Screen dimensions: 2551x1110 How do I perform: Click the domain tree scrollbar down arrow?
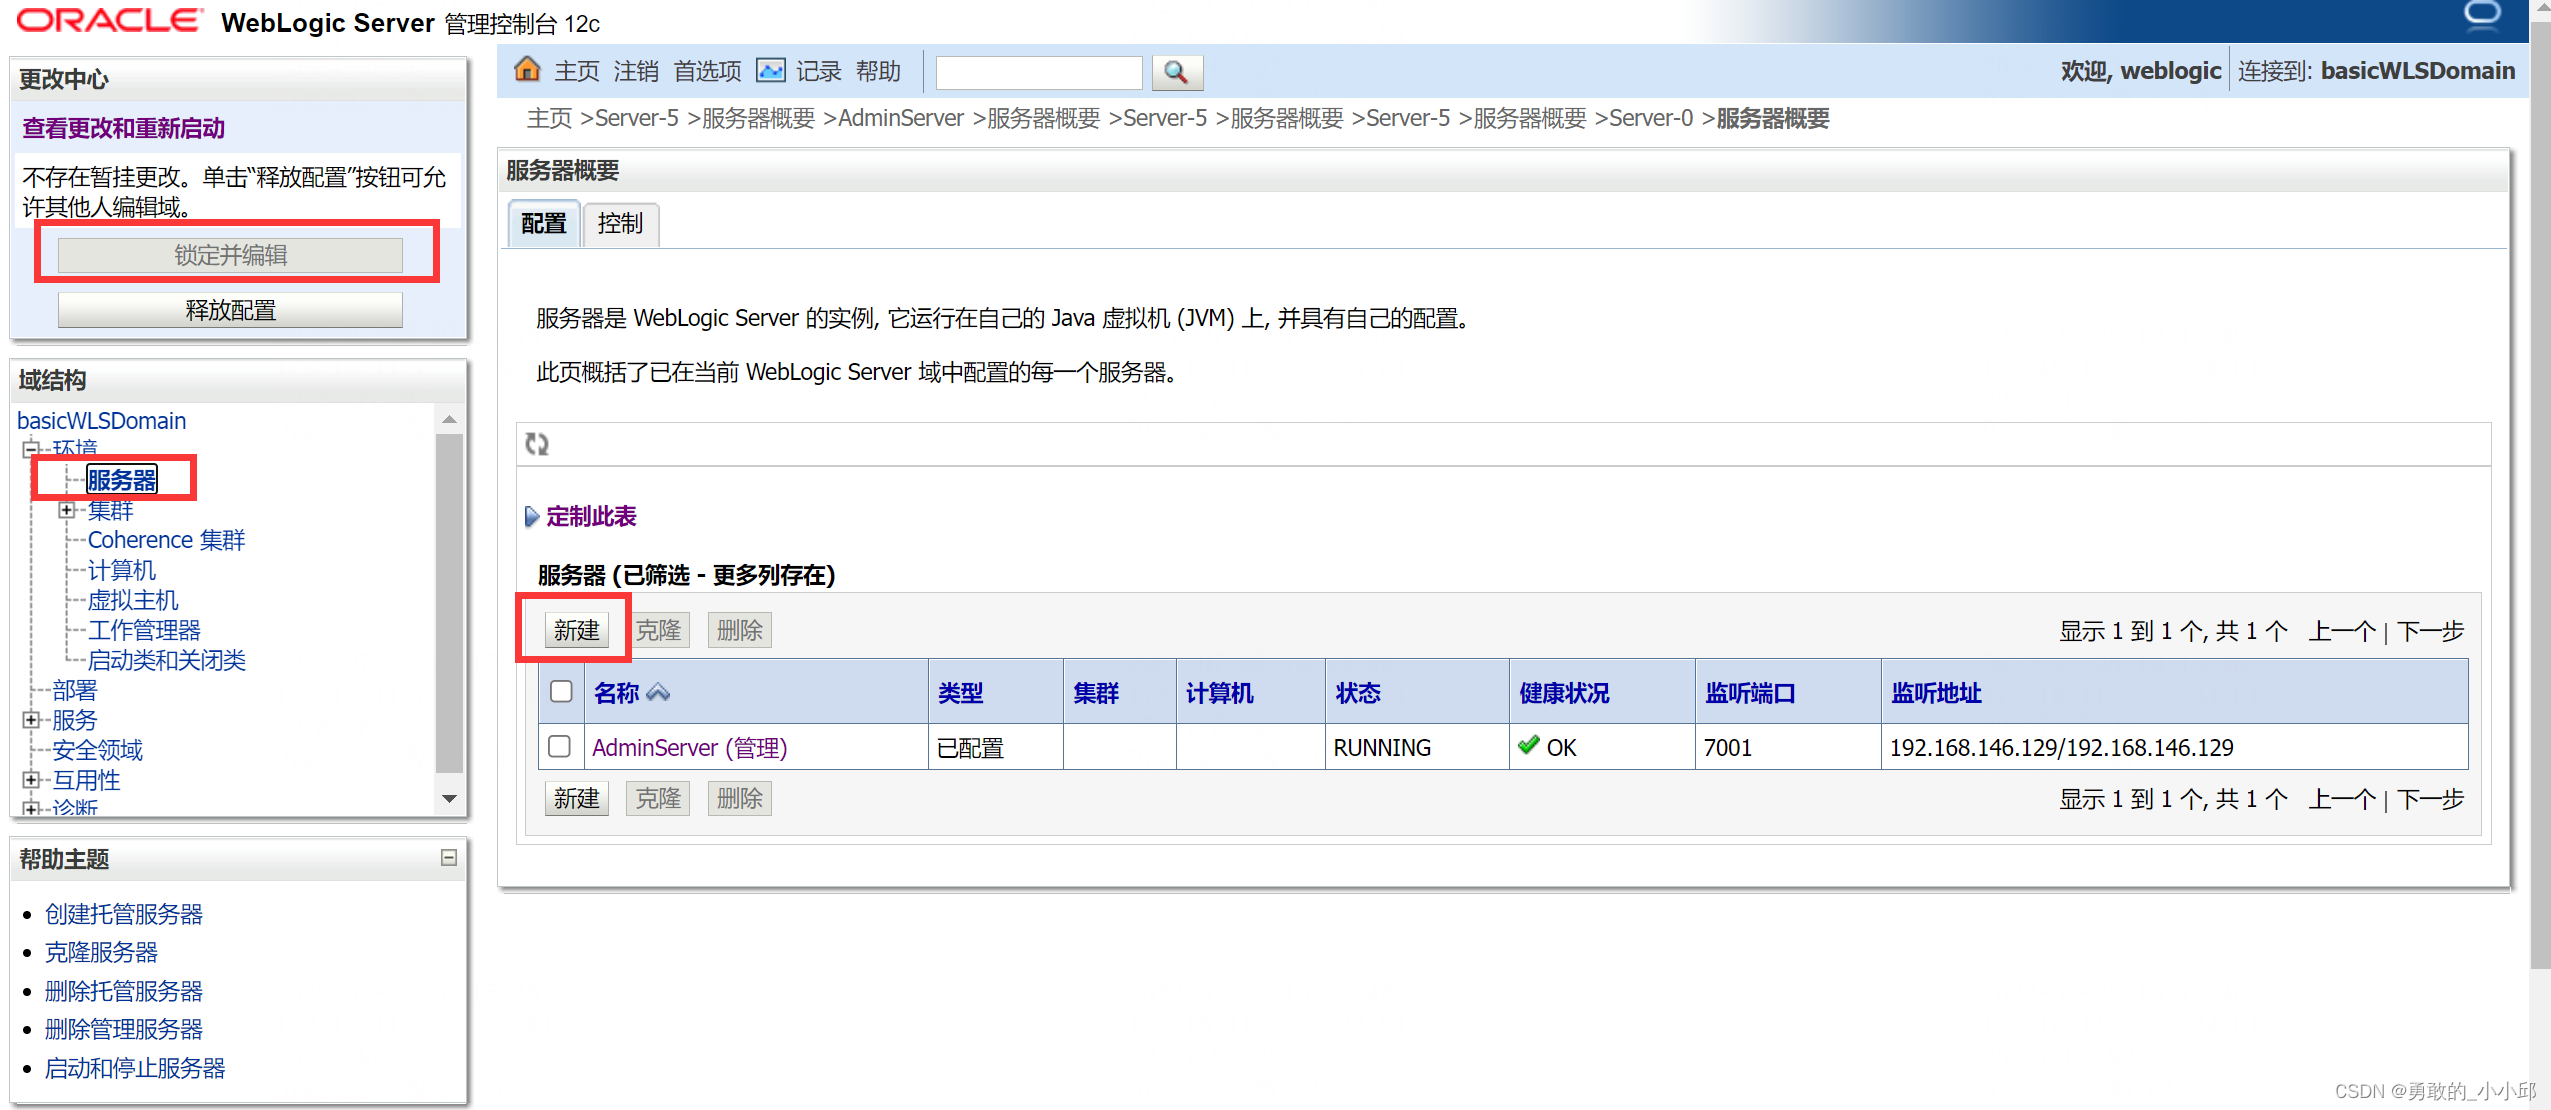click(x=449, y=798)
